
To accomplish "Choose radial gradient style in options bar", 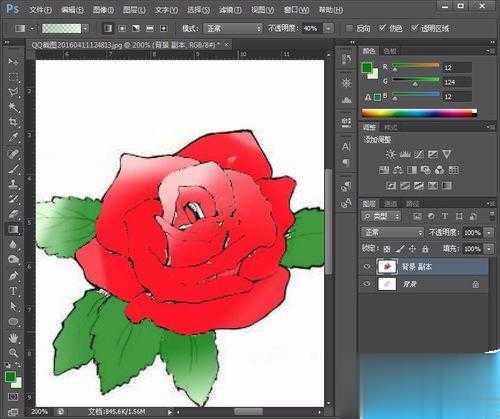I will pos(122,28).
